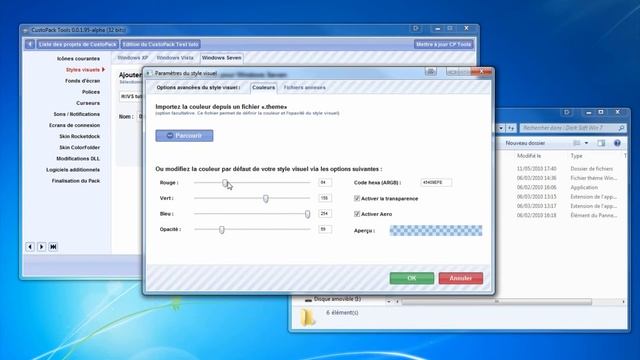The image size is (640, 360).
Task: Click the refresh arrows icon in Explorer address bar
Action: [511, 128]
